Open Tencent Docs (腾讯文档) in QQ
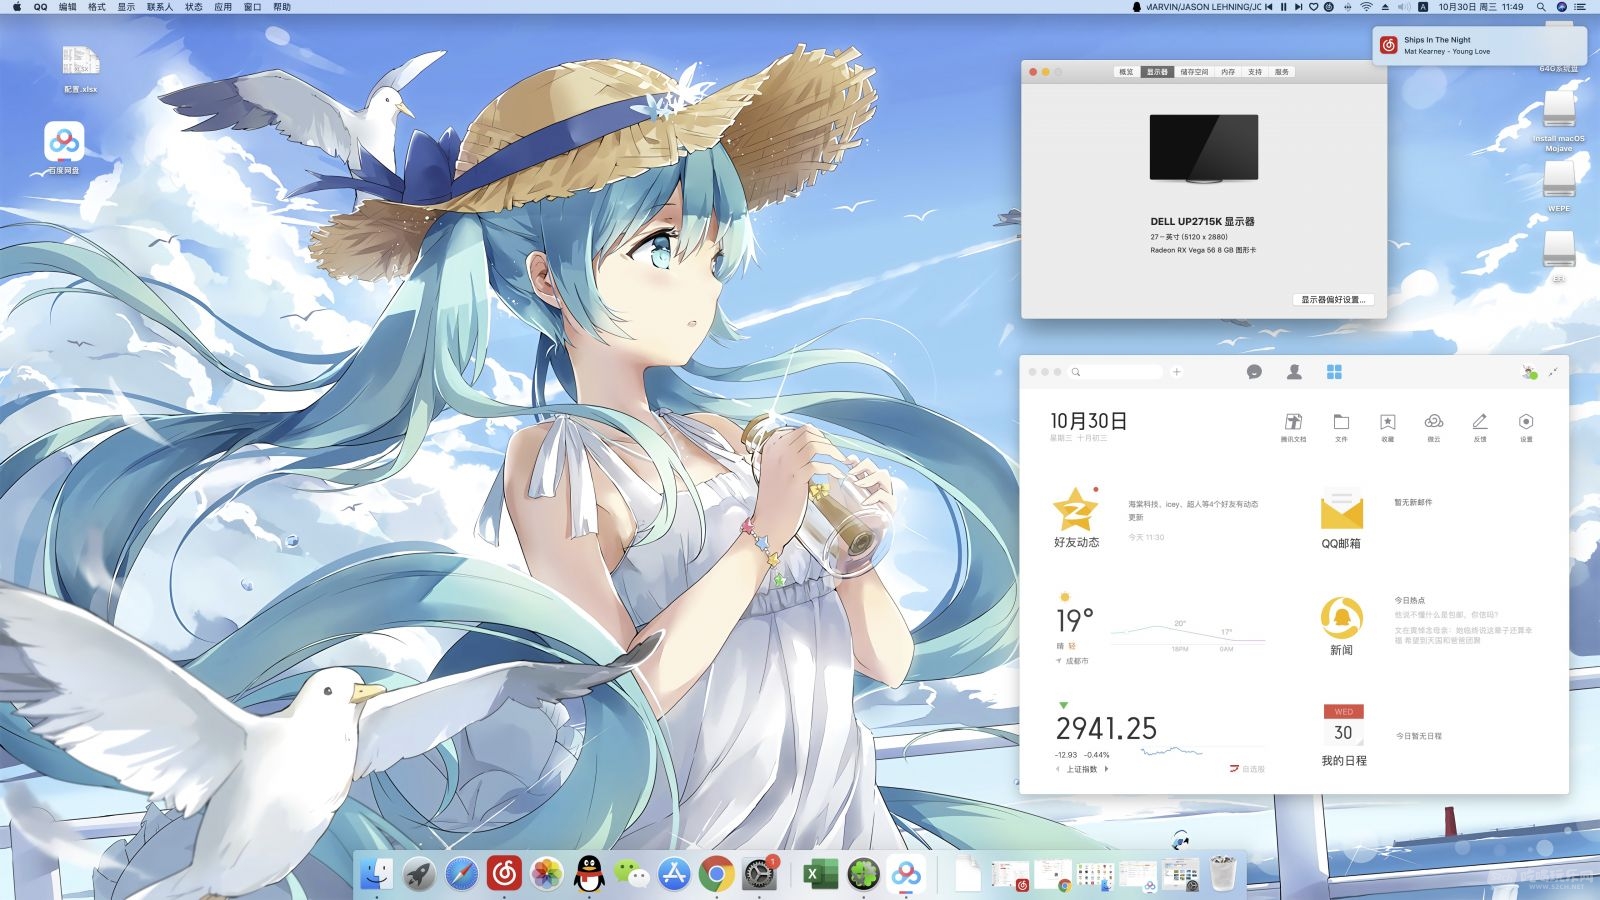 point(1293,427)
